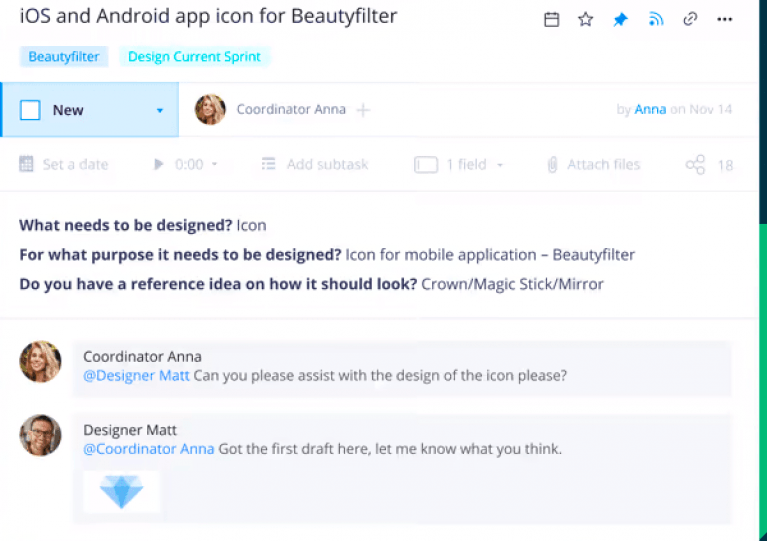Click Attach files
The image size is (767, 541).
(593, 165)
